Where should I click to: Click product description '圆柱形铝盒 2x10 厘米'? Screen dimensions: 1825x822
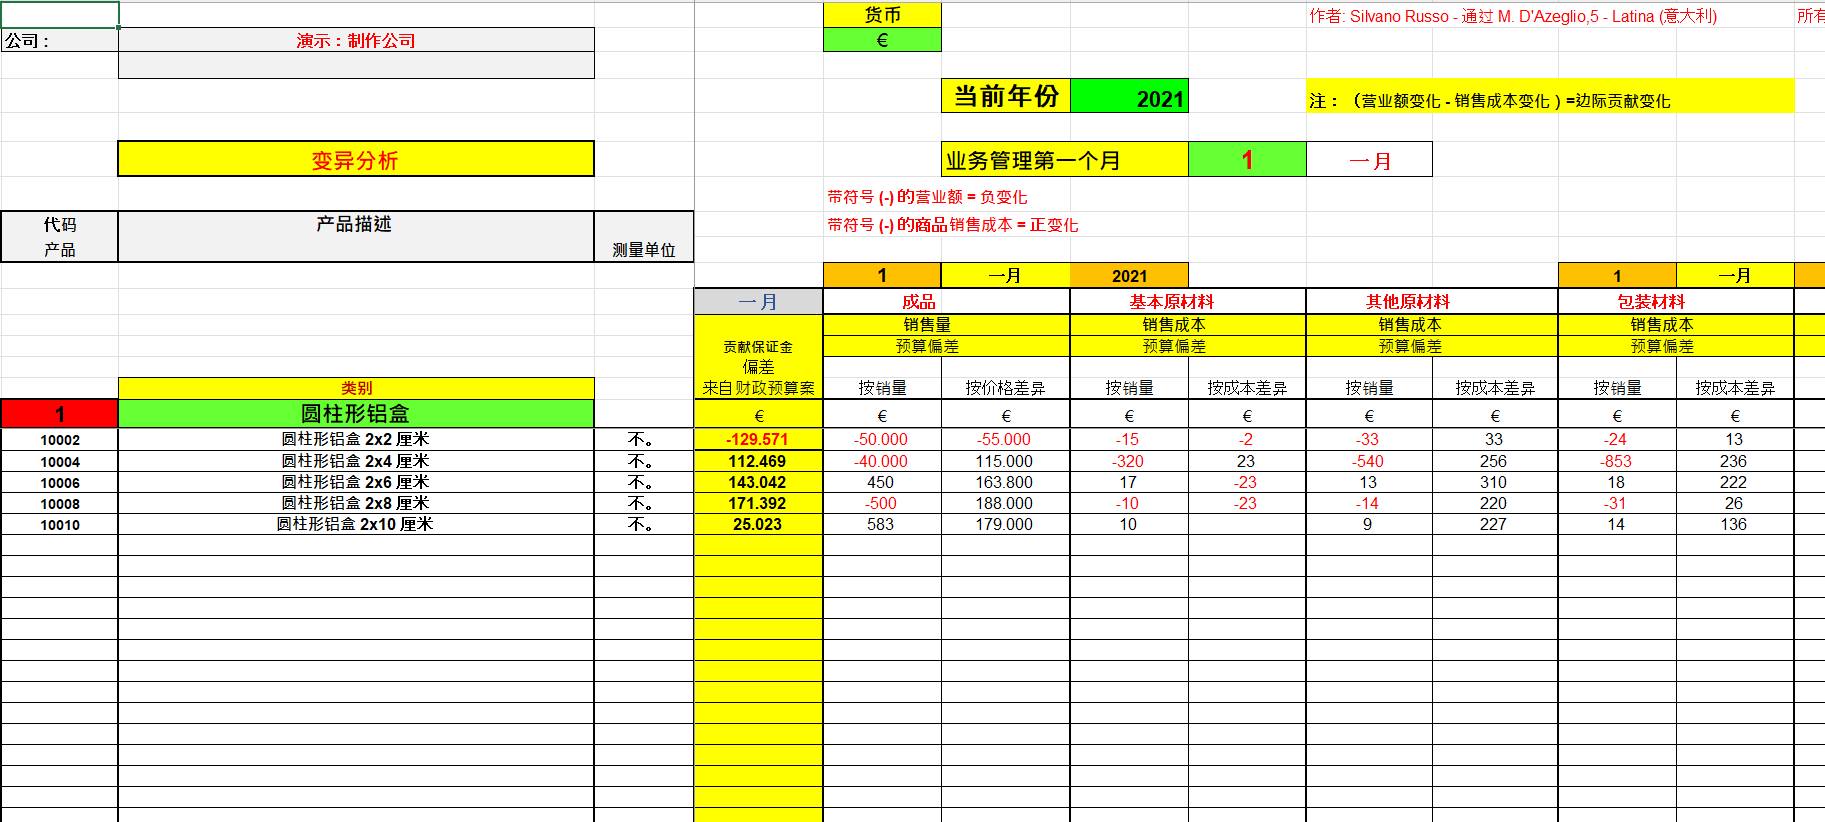click(x=356, y=524)
